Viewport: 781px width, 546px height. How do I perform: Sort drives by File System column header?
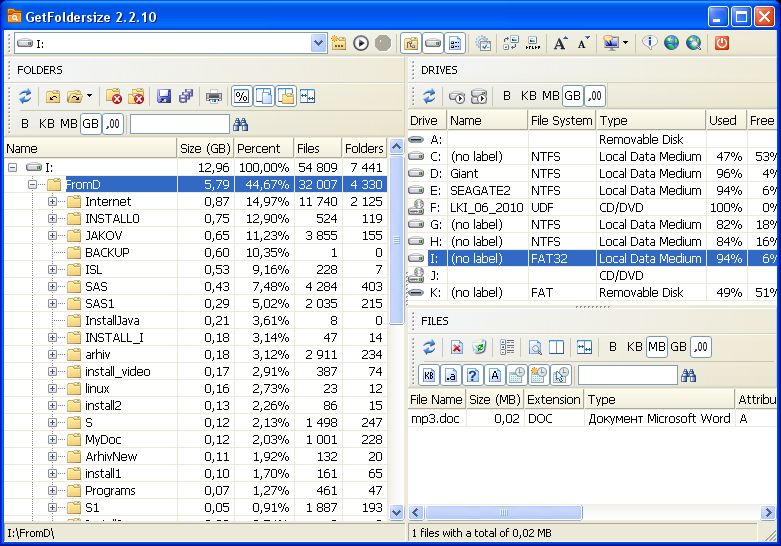561,121
